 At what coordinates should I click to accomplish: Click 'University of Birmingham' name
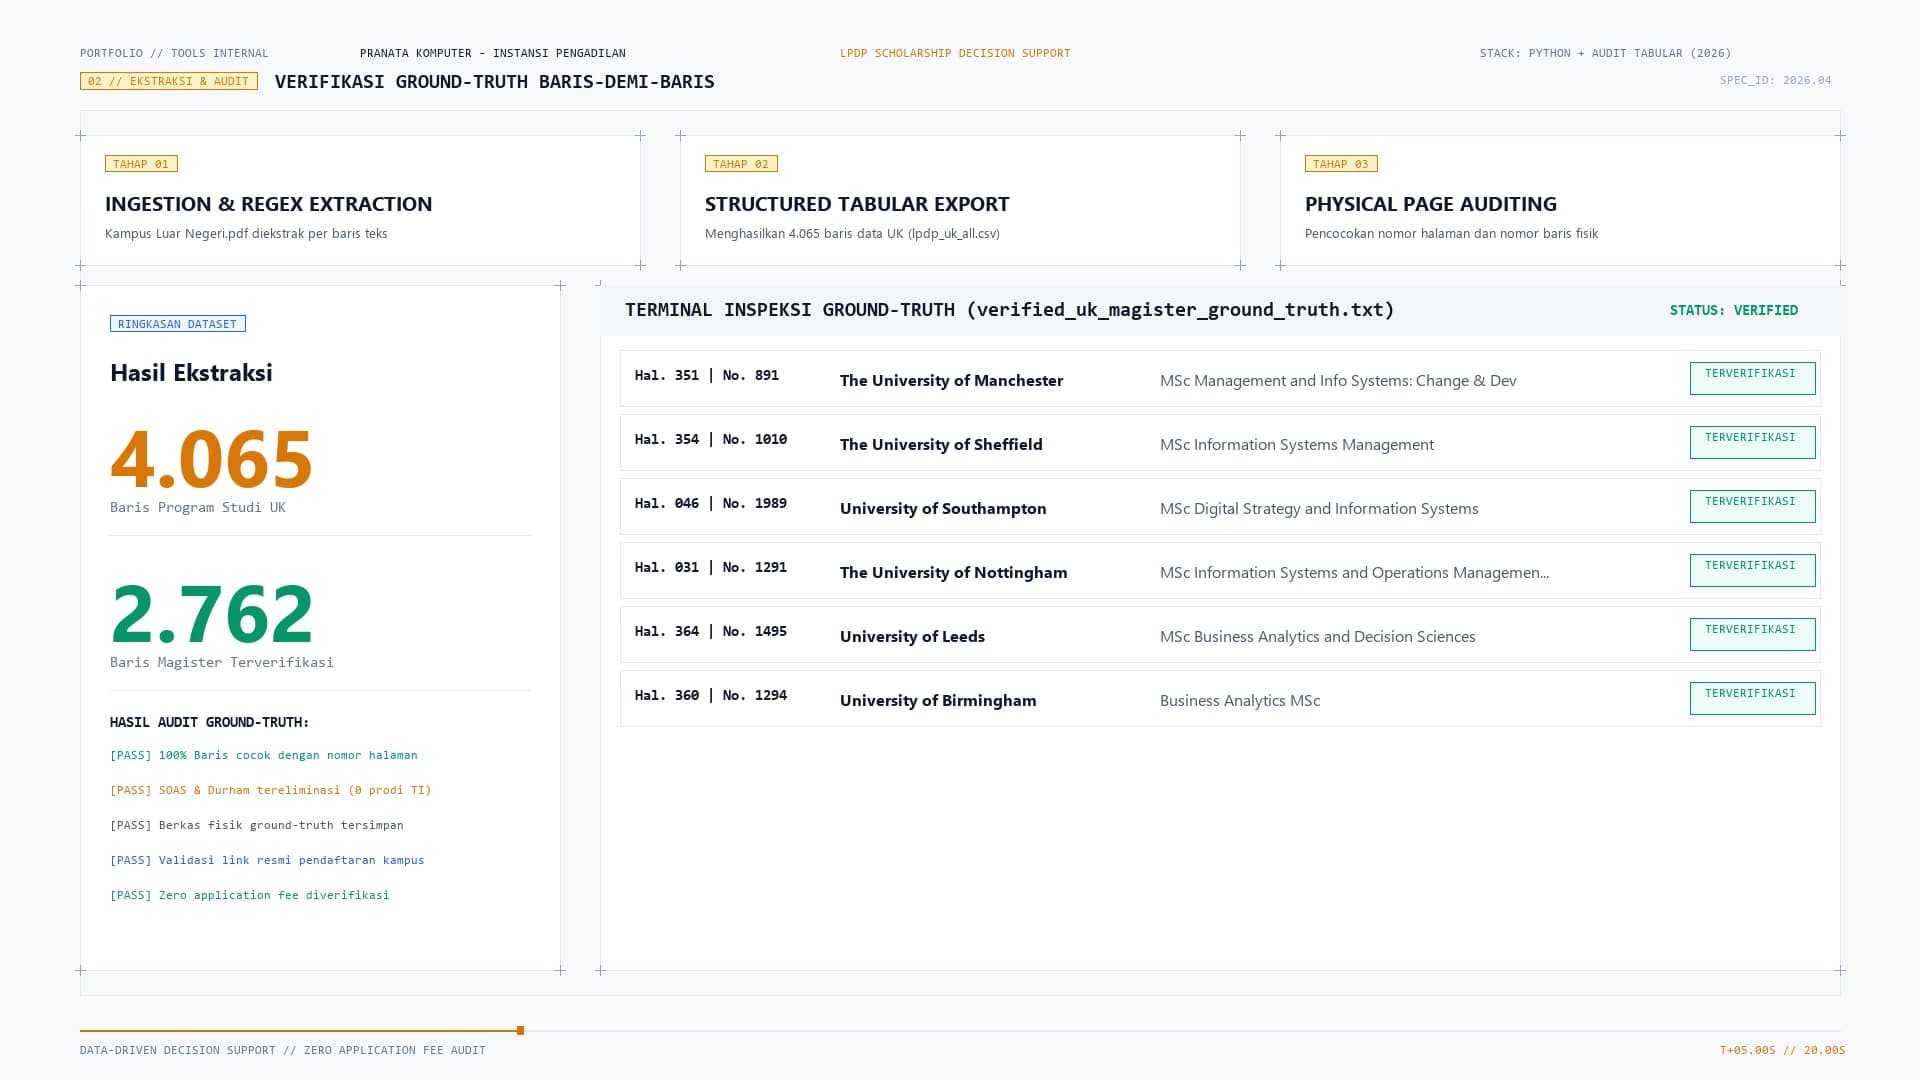[938, 700]
